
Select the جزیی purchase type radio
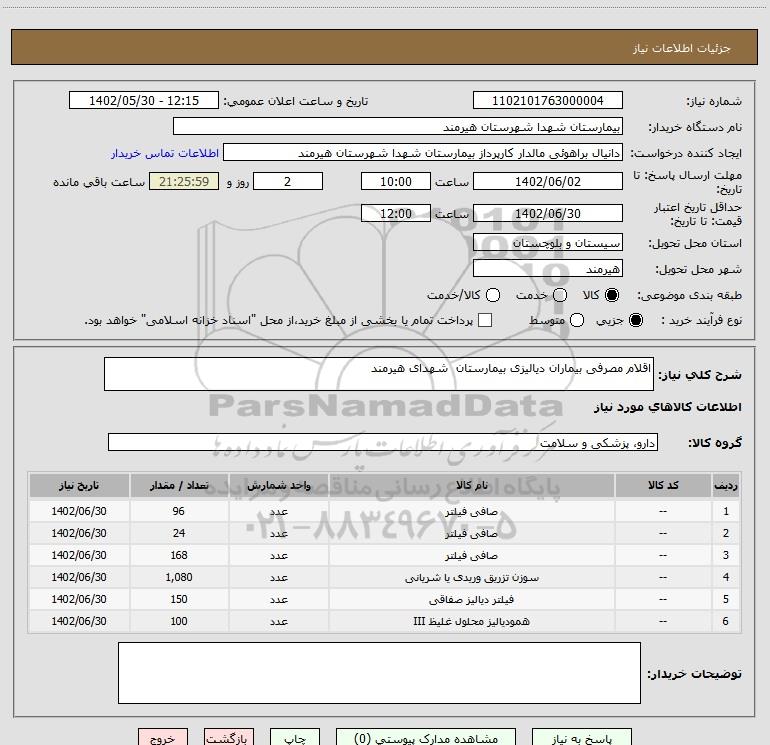(x=635, y=320)
